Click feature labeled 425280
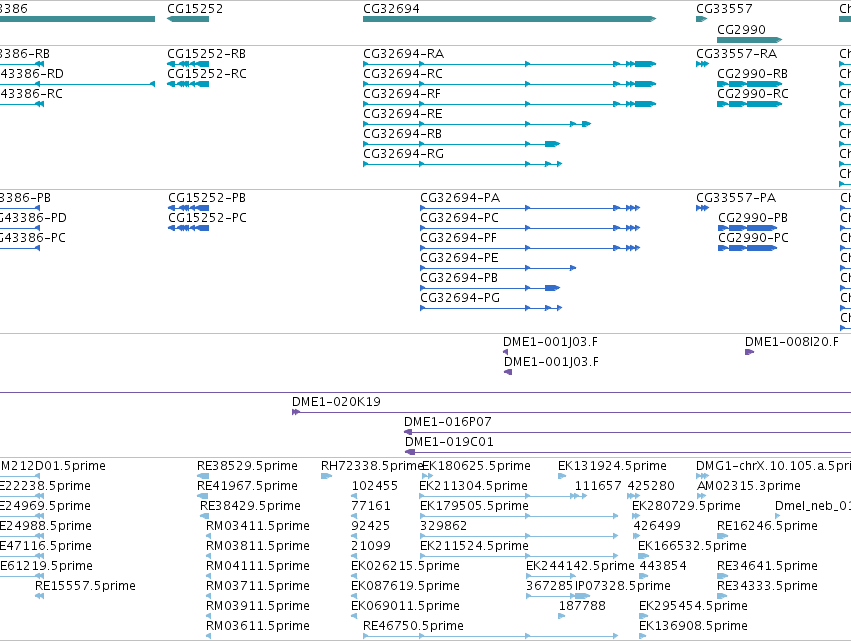This screenshot has height=641, width=851. pyautogui.click(x=651, y=486)
